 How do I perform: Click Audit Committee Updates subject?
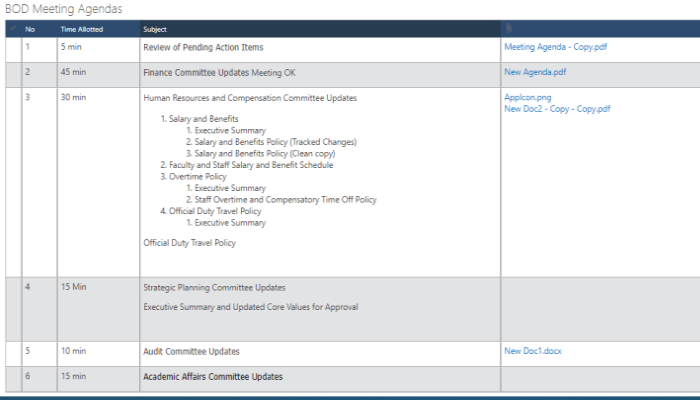pos(191,352)
